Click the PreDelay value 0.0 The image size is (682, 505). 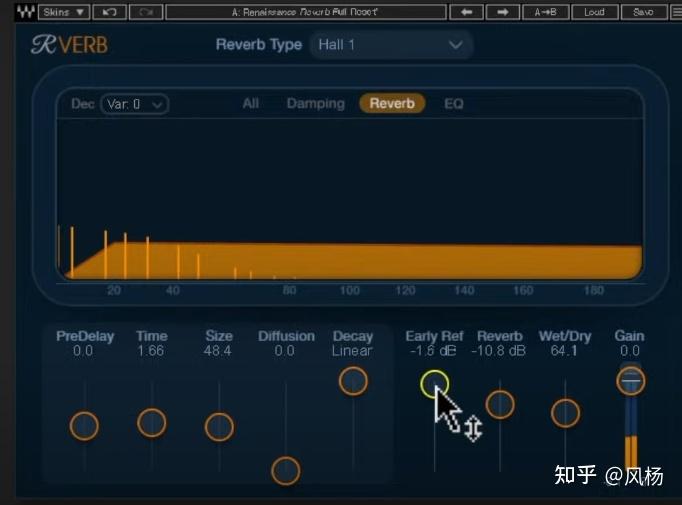point(83,351)
